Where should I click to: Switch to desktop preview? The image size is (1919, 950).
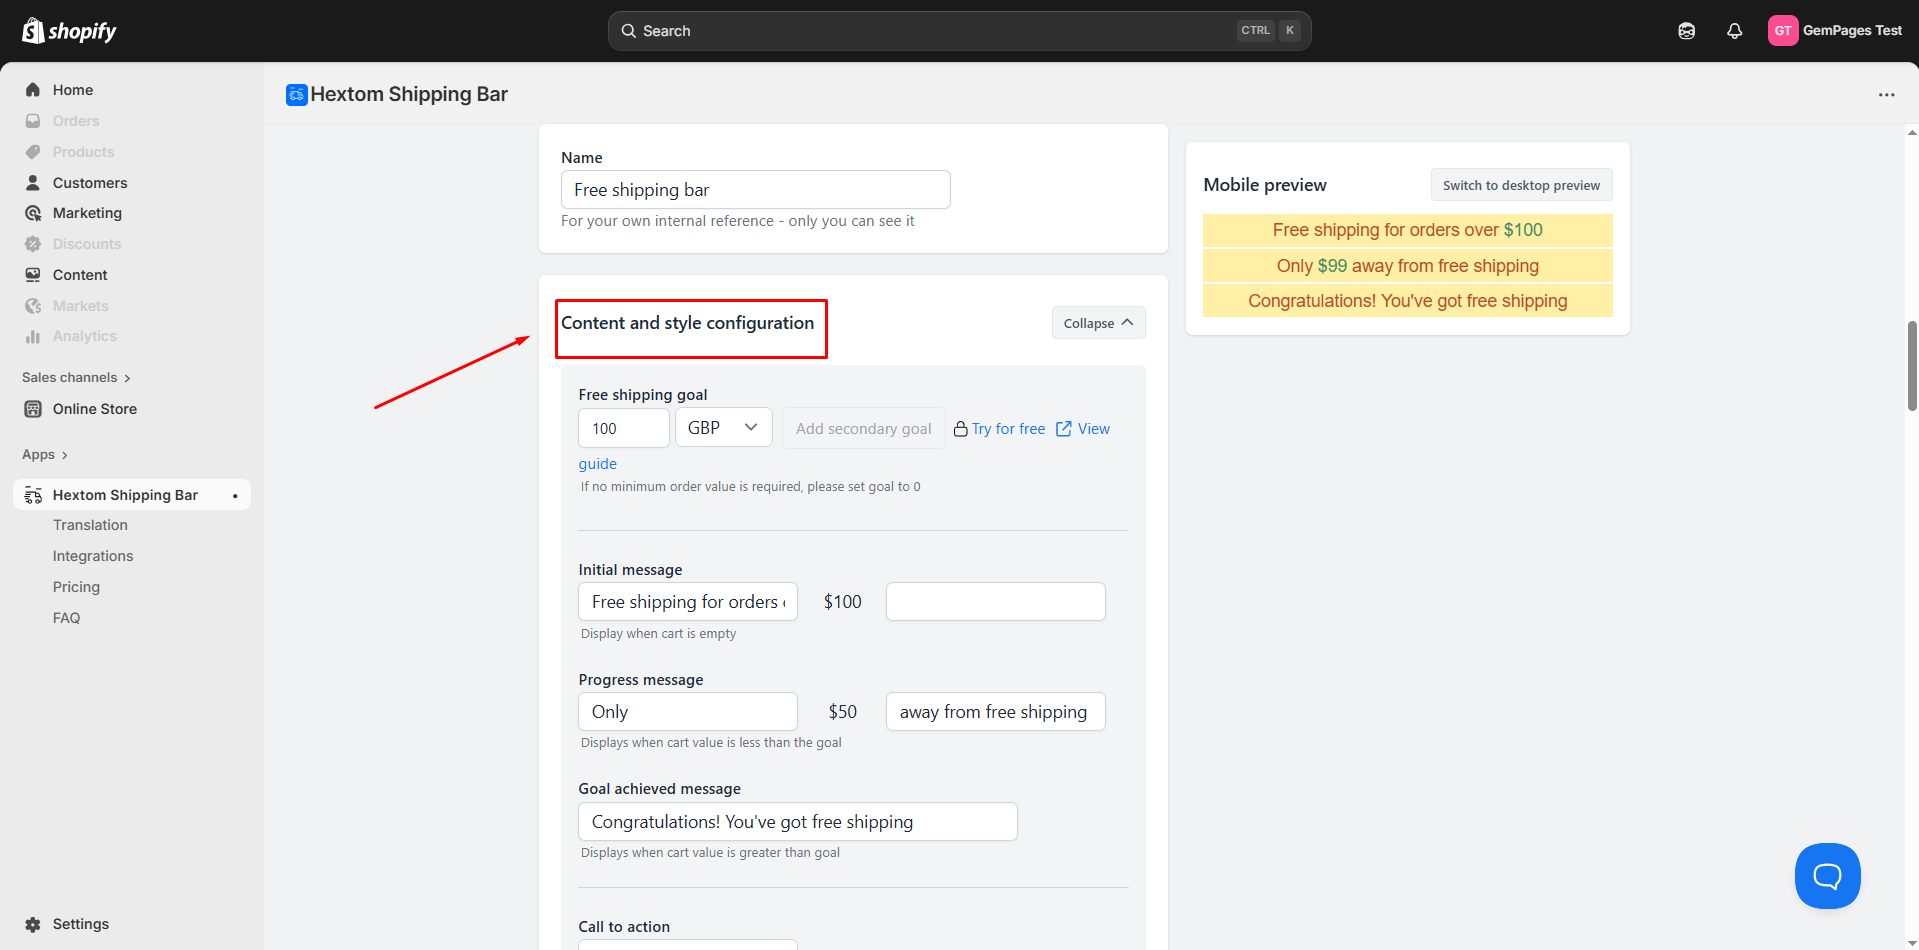[1520, 185]
